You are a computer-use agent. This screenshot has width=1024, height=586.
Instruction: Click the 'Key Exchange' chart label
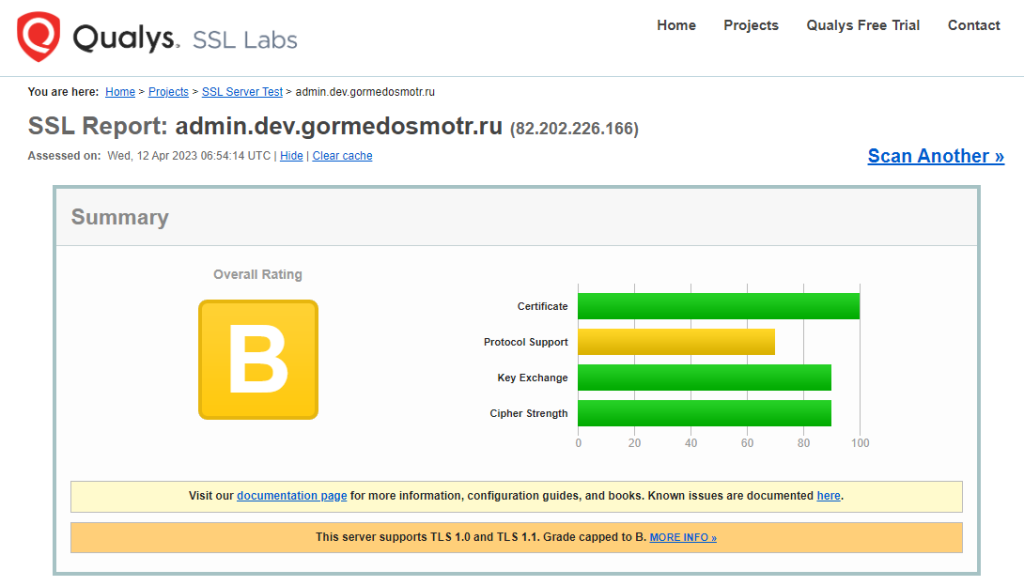point(532,378)
